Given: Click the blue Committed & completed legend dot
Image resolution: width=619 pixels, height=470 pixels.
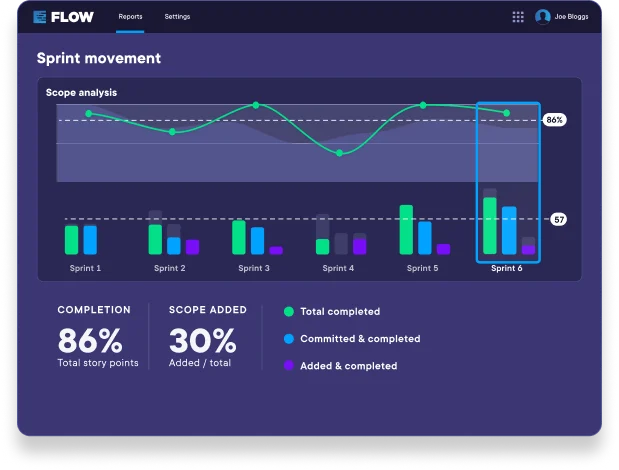Looking at the screenshot, I should point(289,339).
